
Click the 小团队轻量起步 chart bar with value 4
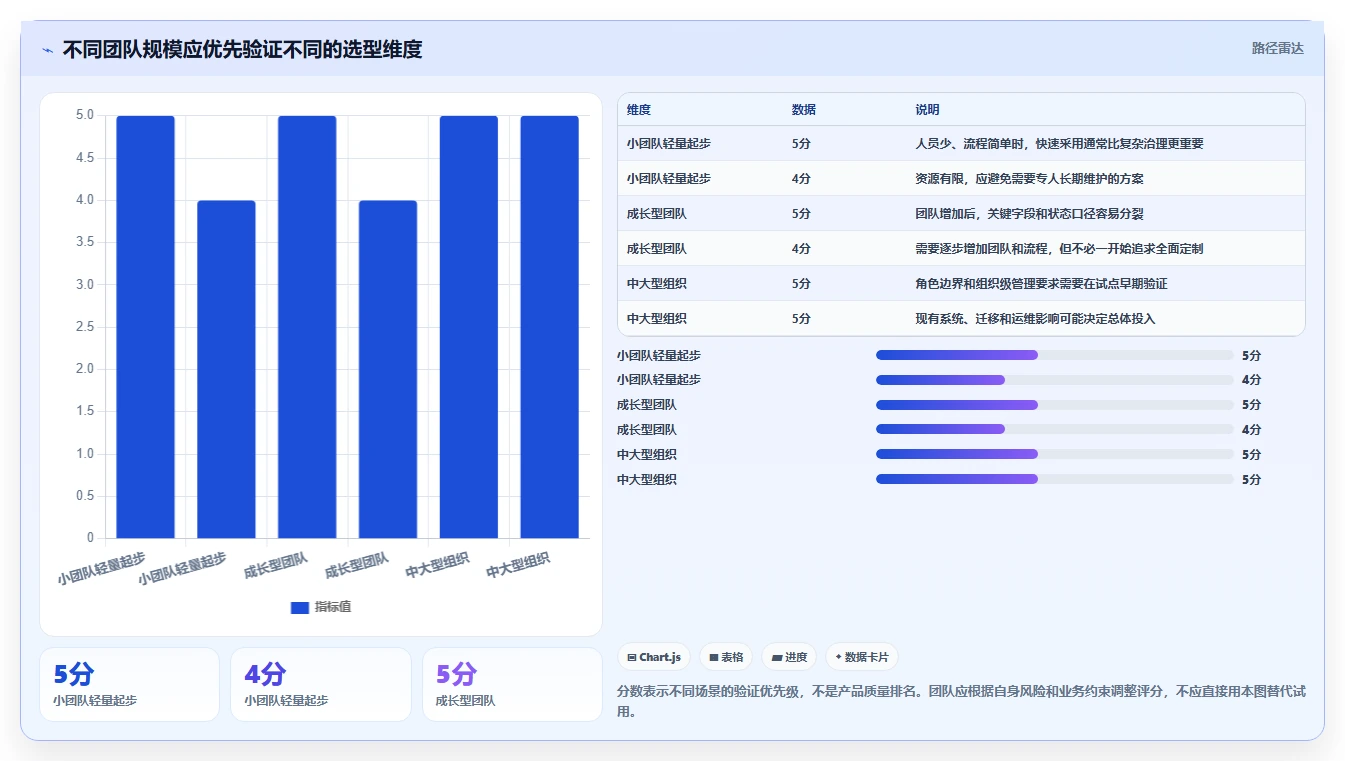click(x=226, y=369)
